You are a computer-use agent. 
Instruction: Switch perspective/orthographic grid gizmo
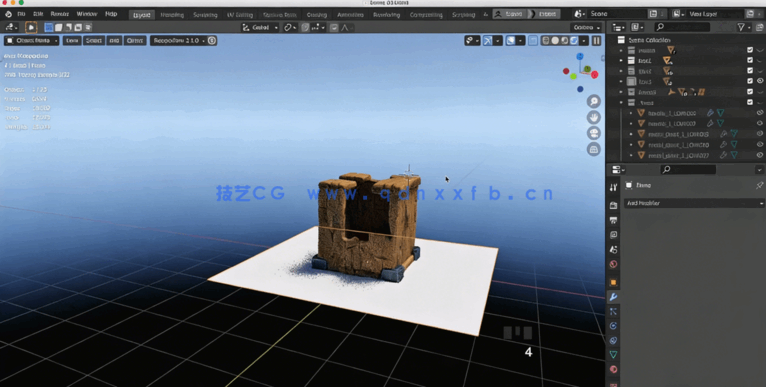click(594, 149)
